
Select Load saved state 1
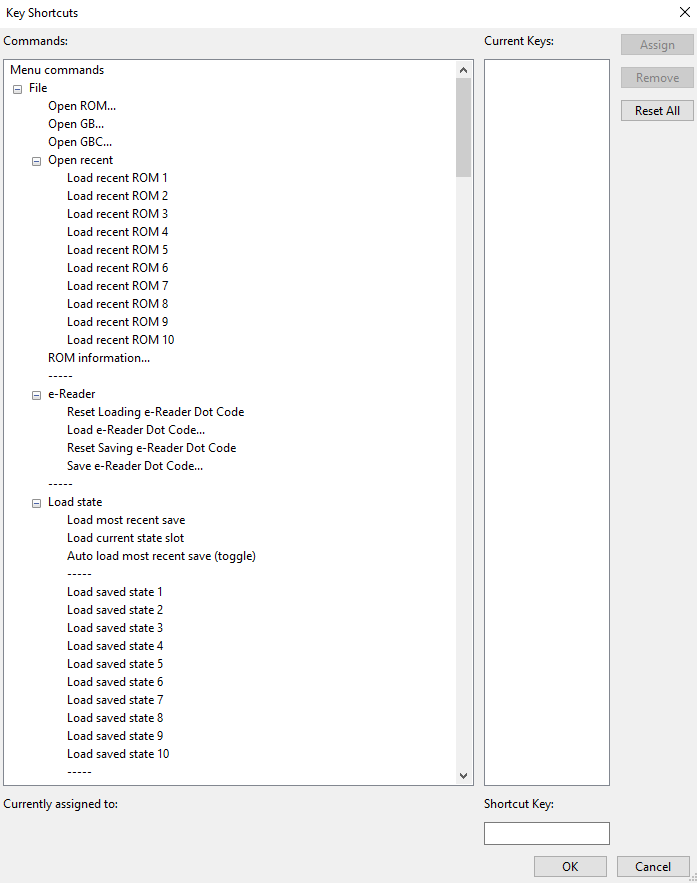point(114,592)
